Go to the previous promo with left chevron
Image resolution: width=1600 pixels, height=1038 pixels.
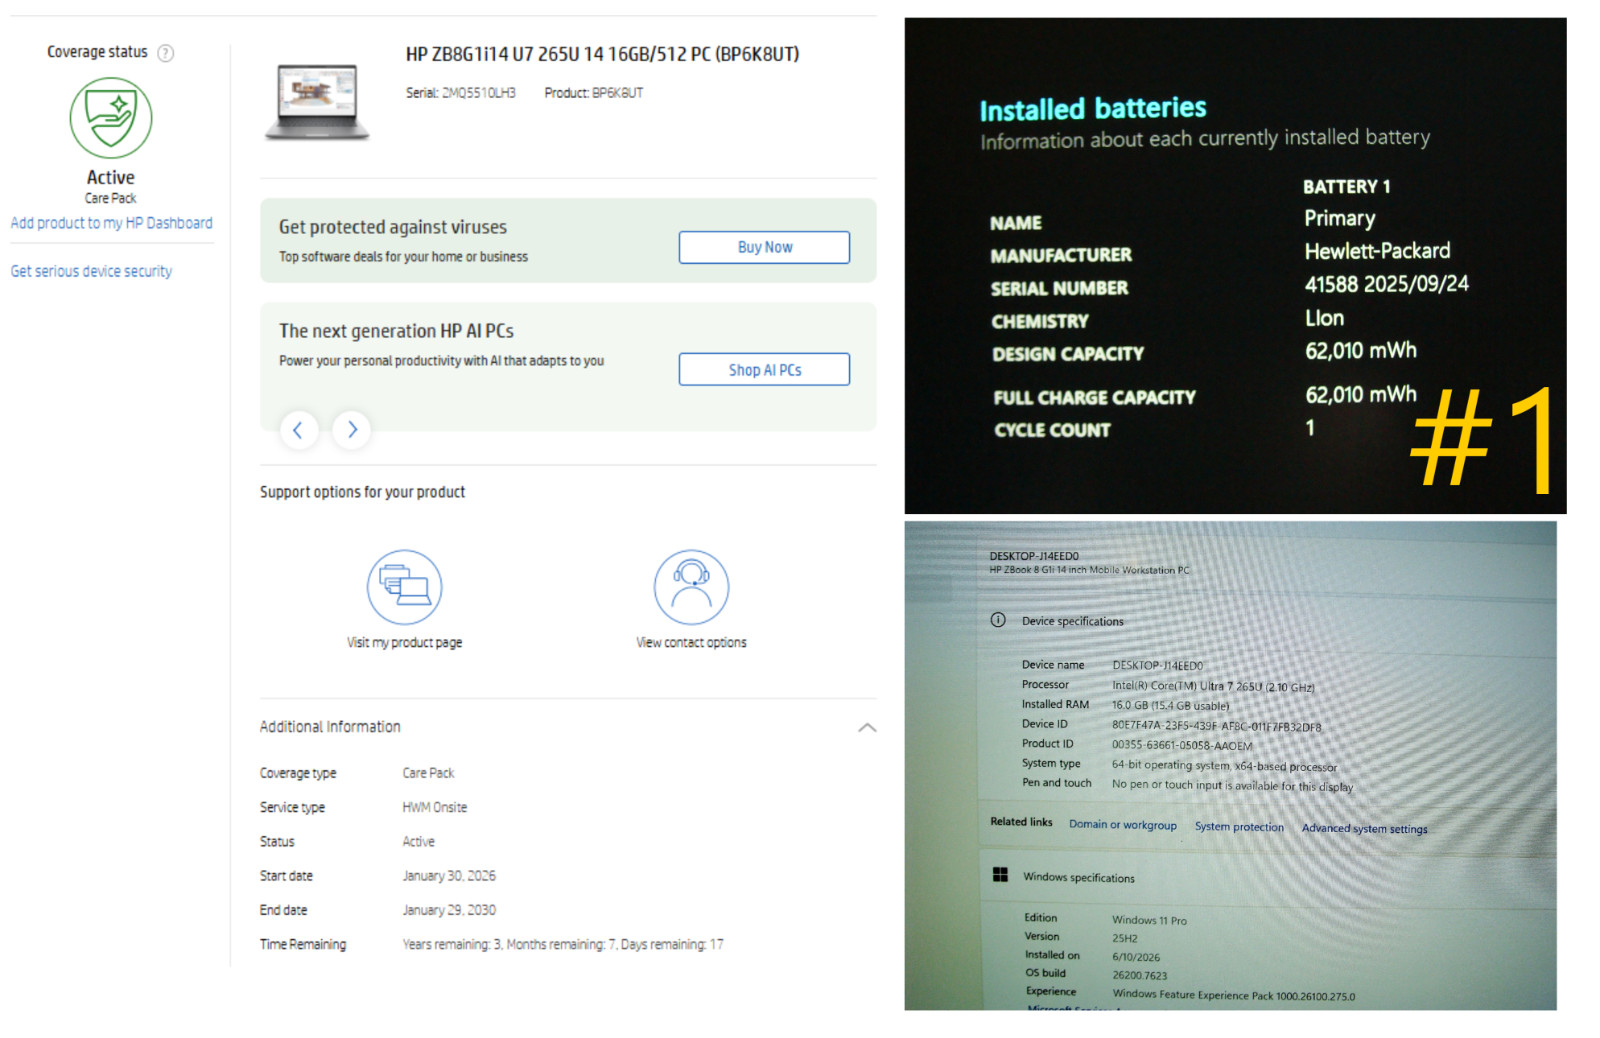pyautogui.click(x=298, y=430)
